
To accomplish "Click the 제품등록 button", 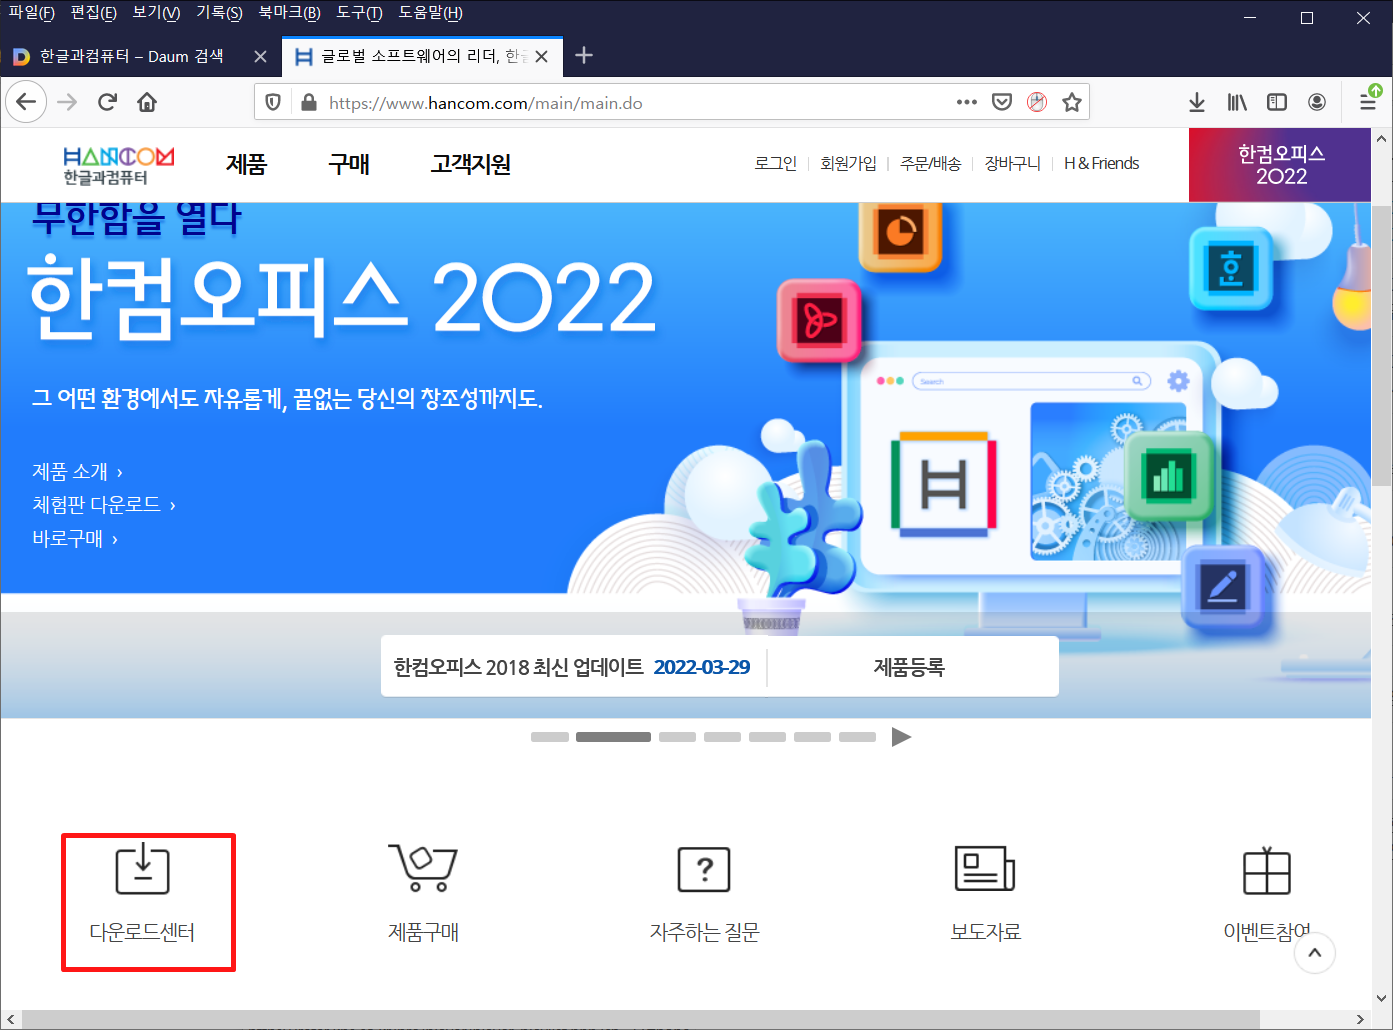I will coord(909,667).
